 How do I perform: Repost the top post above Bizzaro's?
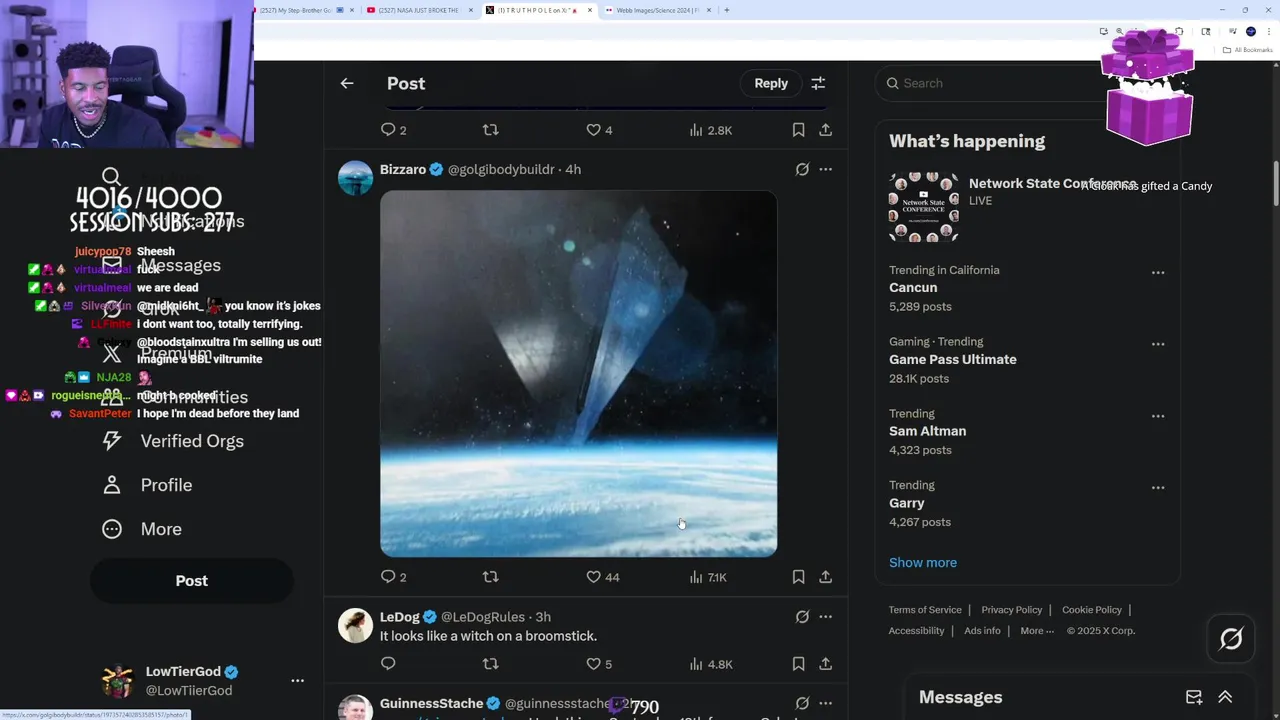point(490,130)
